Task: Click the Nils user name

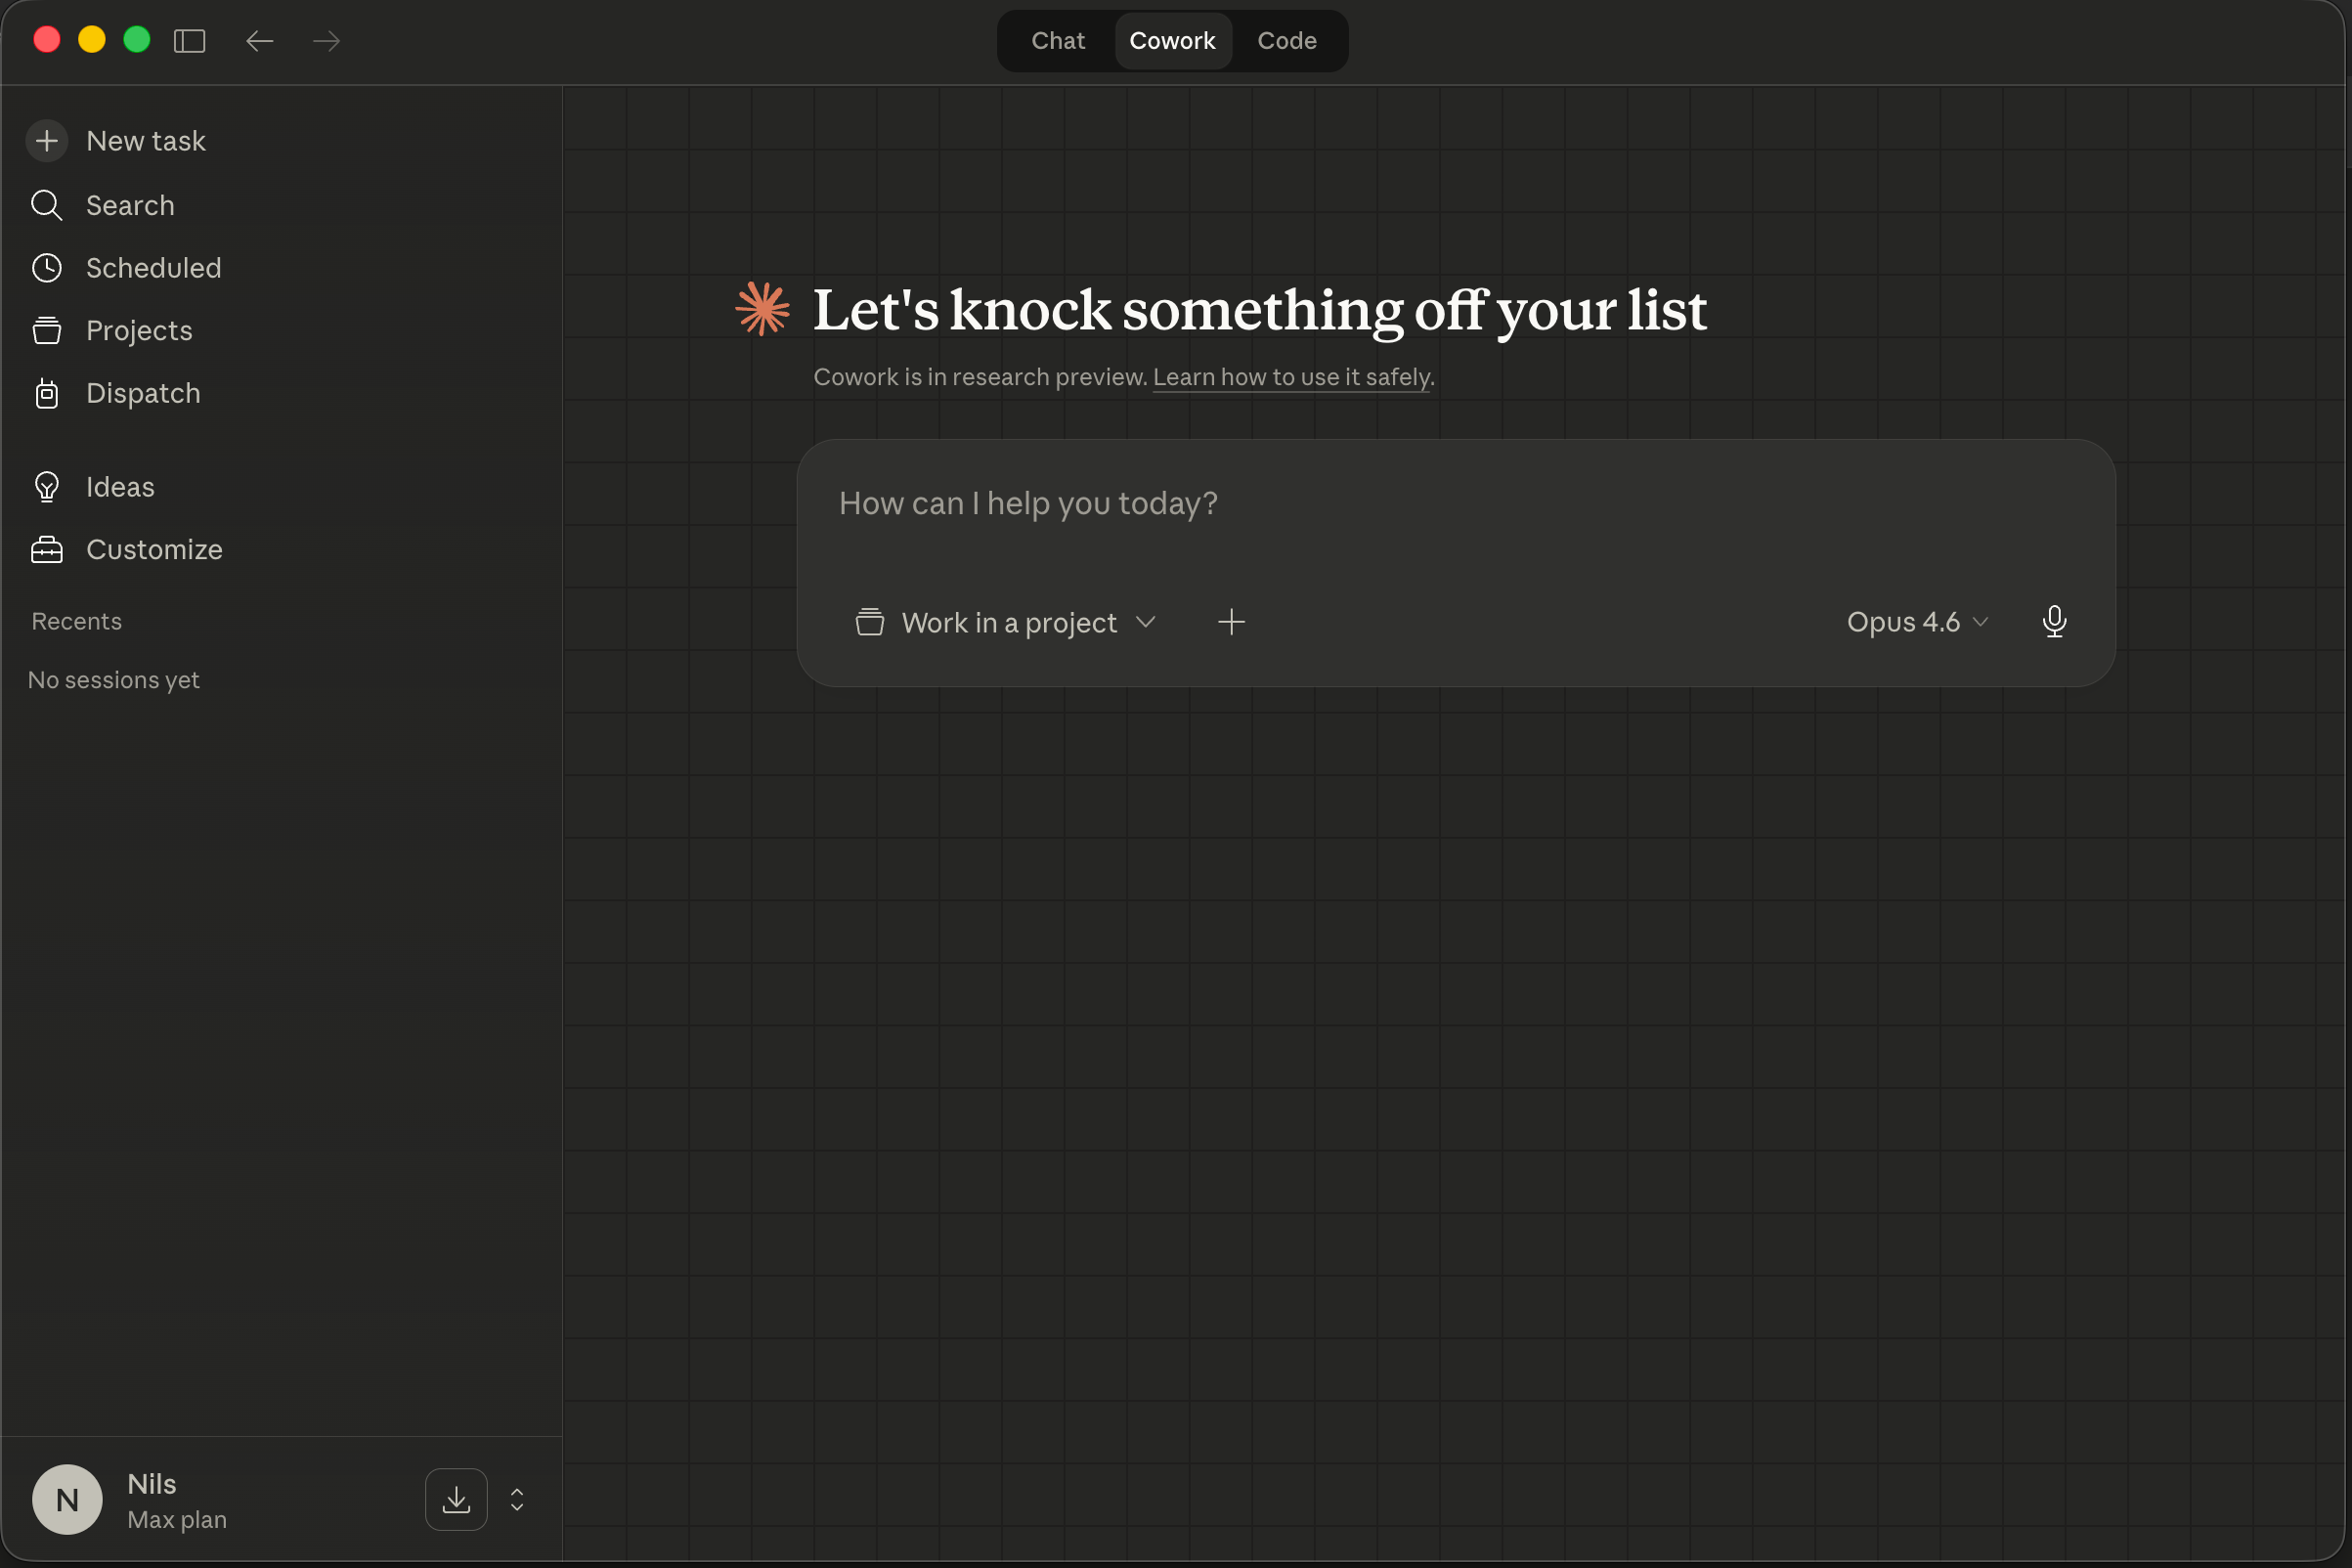Action: click(152, 1484)
